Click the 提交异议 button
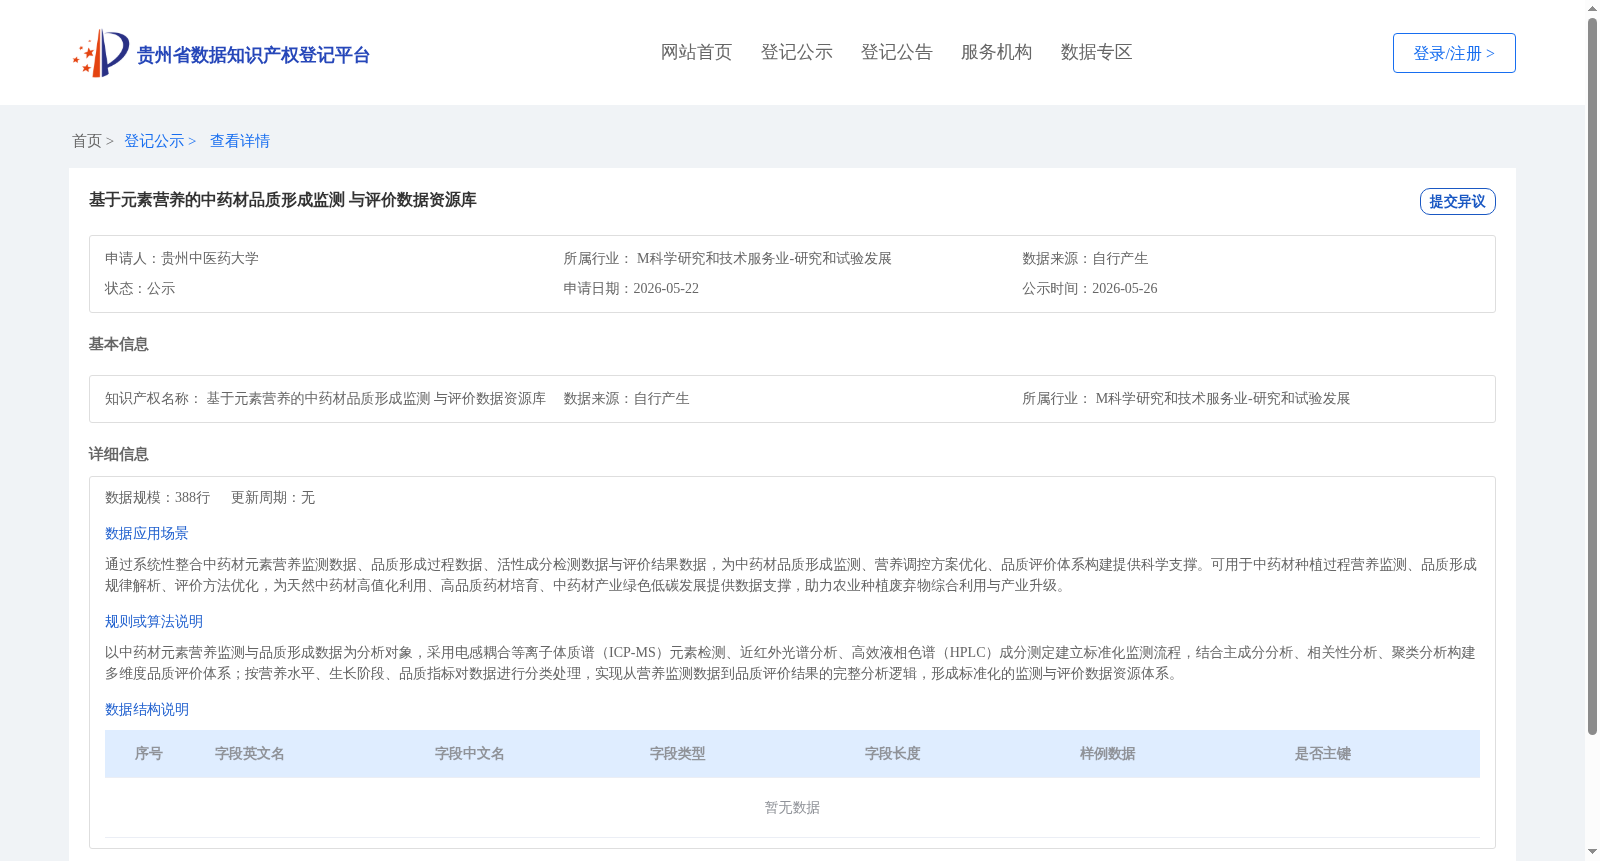 1457,201
